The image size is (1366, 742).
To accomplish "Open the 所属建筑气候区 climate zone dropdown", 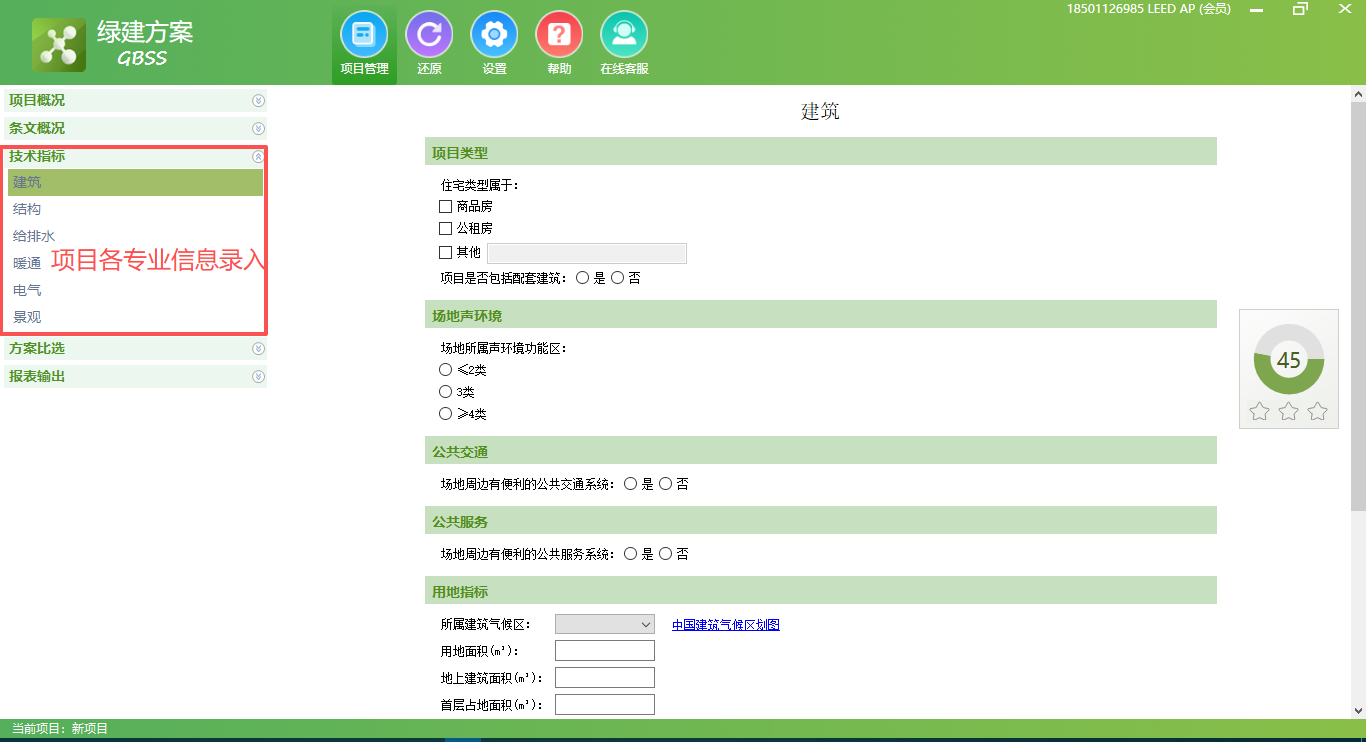I will (604, 623).
